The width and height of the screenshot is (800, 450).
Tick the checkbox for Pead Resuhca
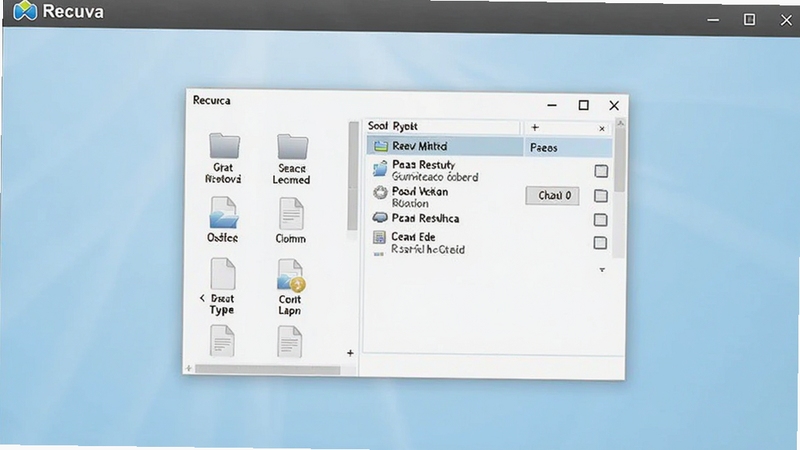point(601,220)
